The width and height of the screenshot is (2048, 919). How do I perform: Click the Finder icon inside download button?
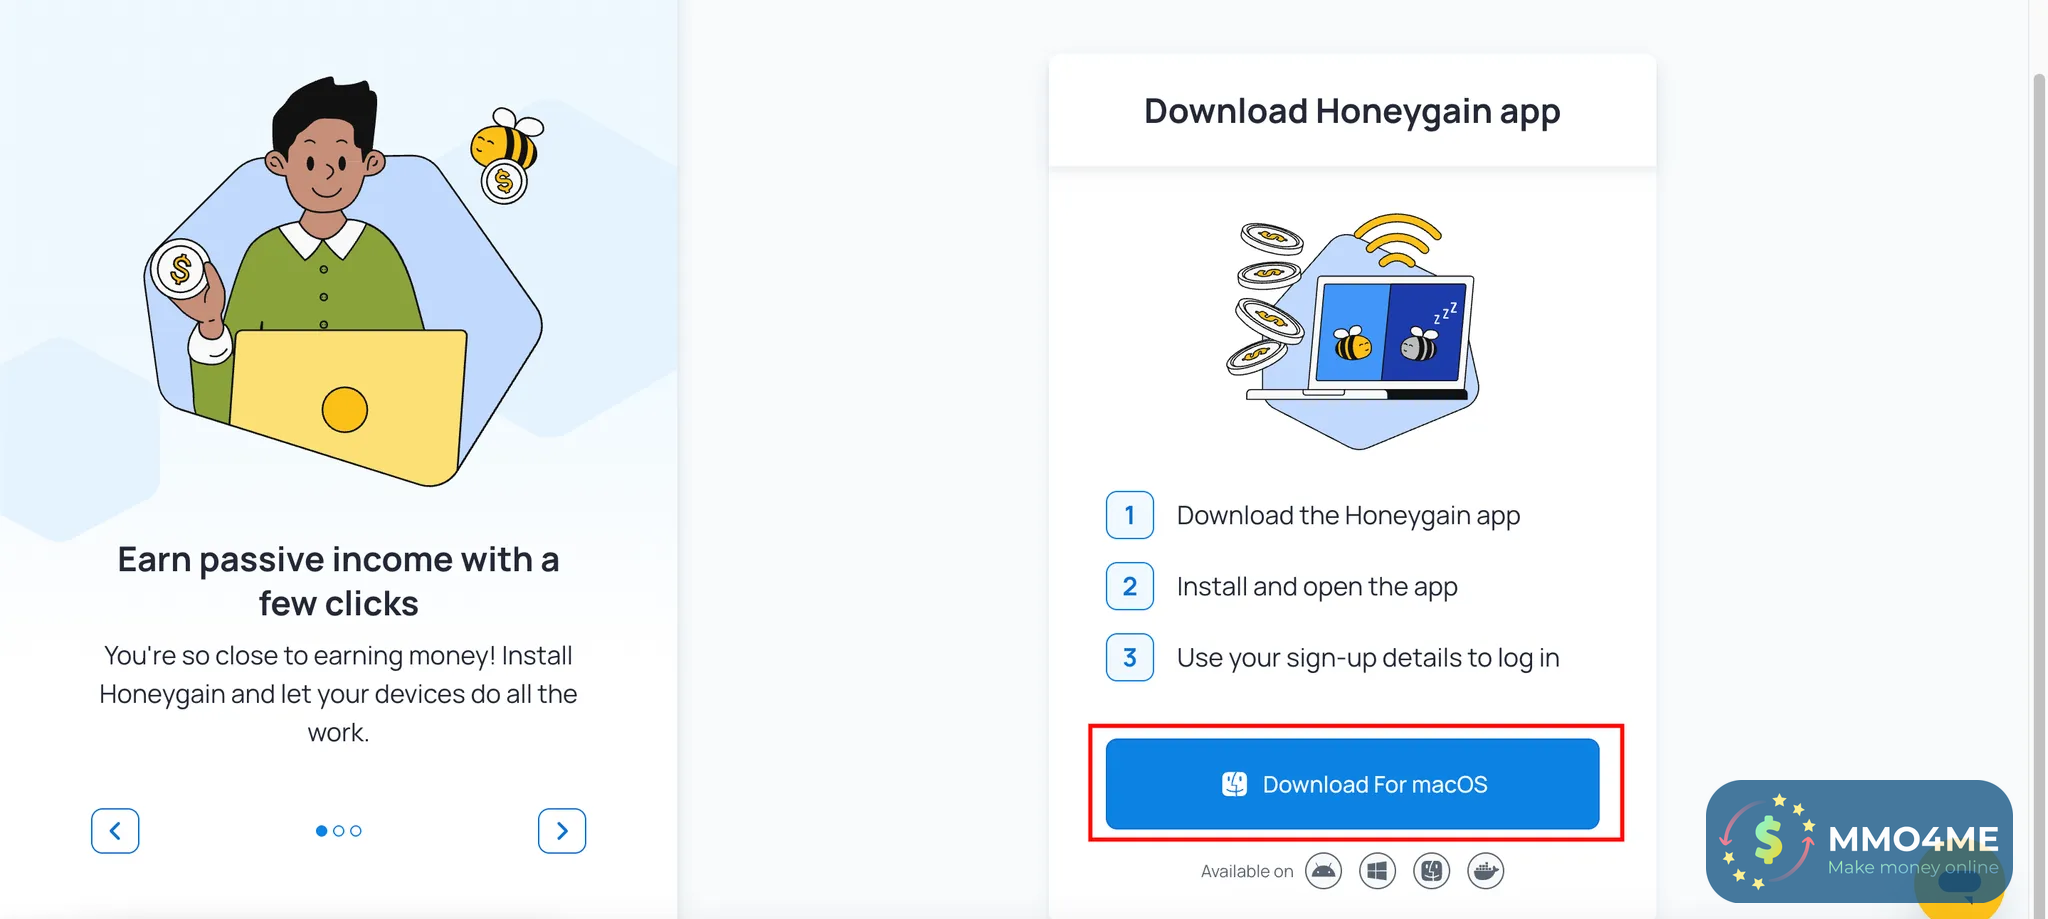(x=1234, y=784)
